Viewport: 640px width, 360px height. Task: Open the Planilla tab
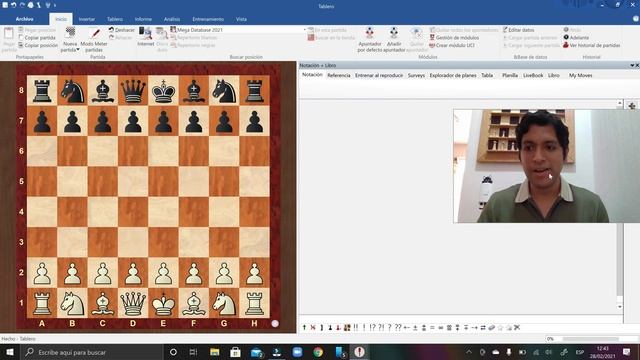(x=510, y=76)
